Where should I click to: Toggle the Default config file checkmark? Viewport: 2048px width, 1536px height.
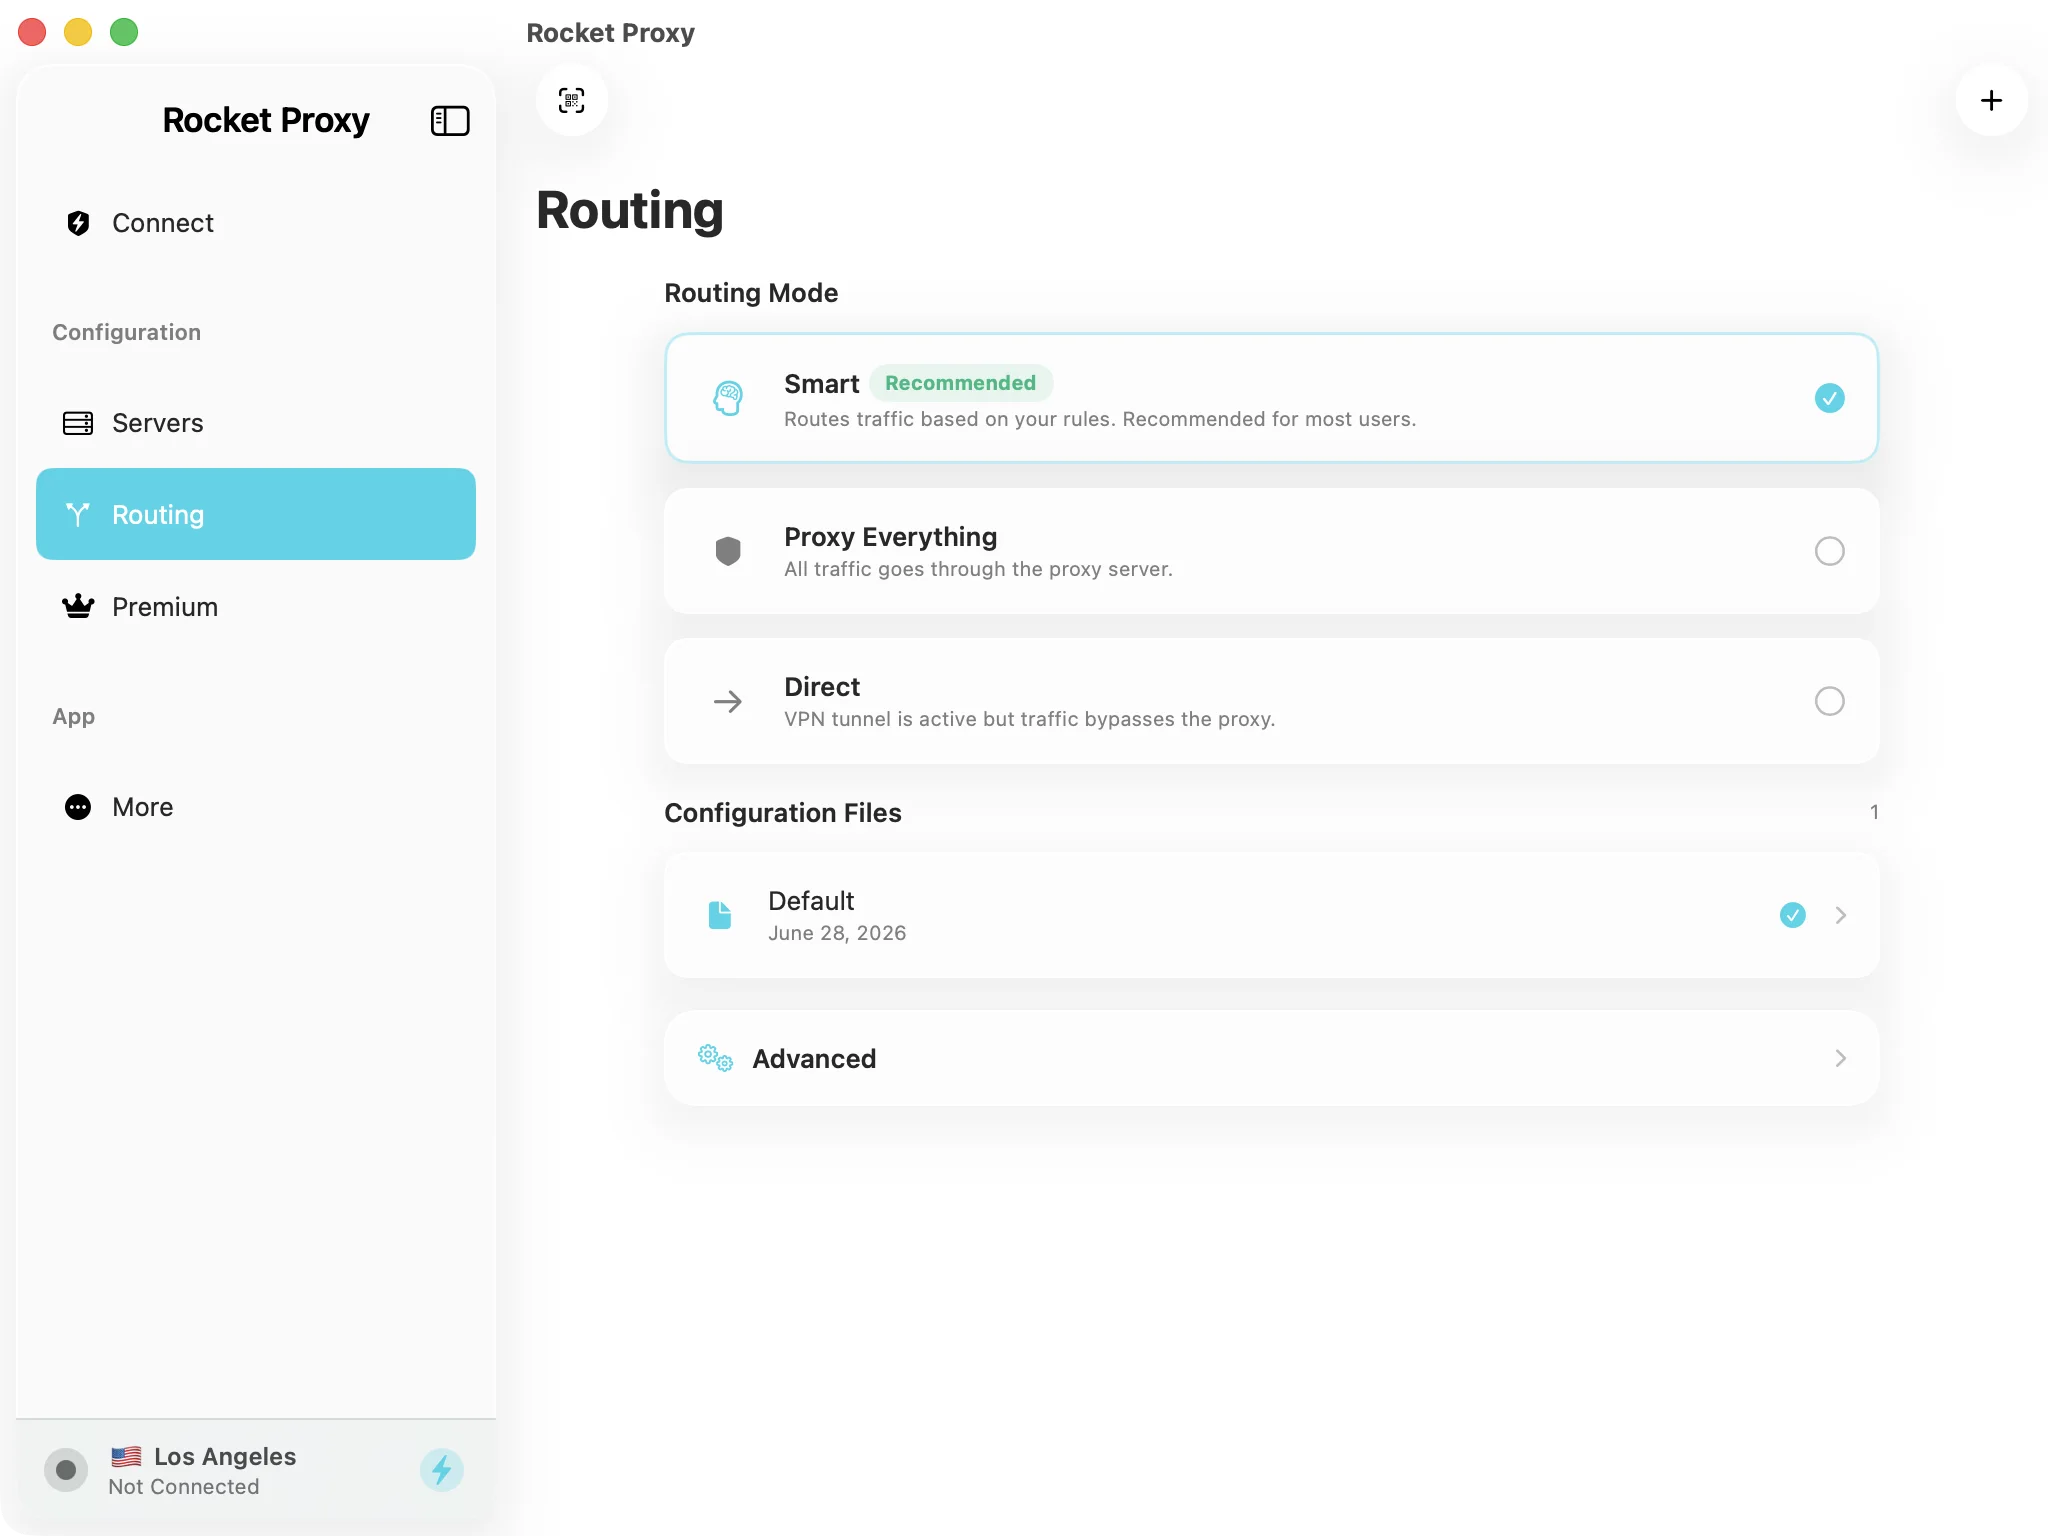click(x=1792, y=915)
